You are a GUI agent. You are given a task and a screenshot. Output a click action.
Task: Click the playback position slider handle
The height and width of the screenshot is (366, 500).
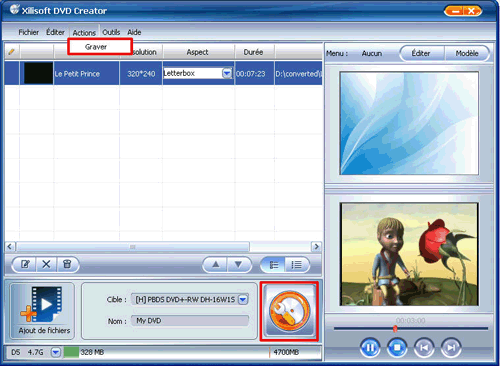point(395,329)
